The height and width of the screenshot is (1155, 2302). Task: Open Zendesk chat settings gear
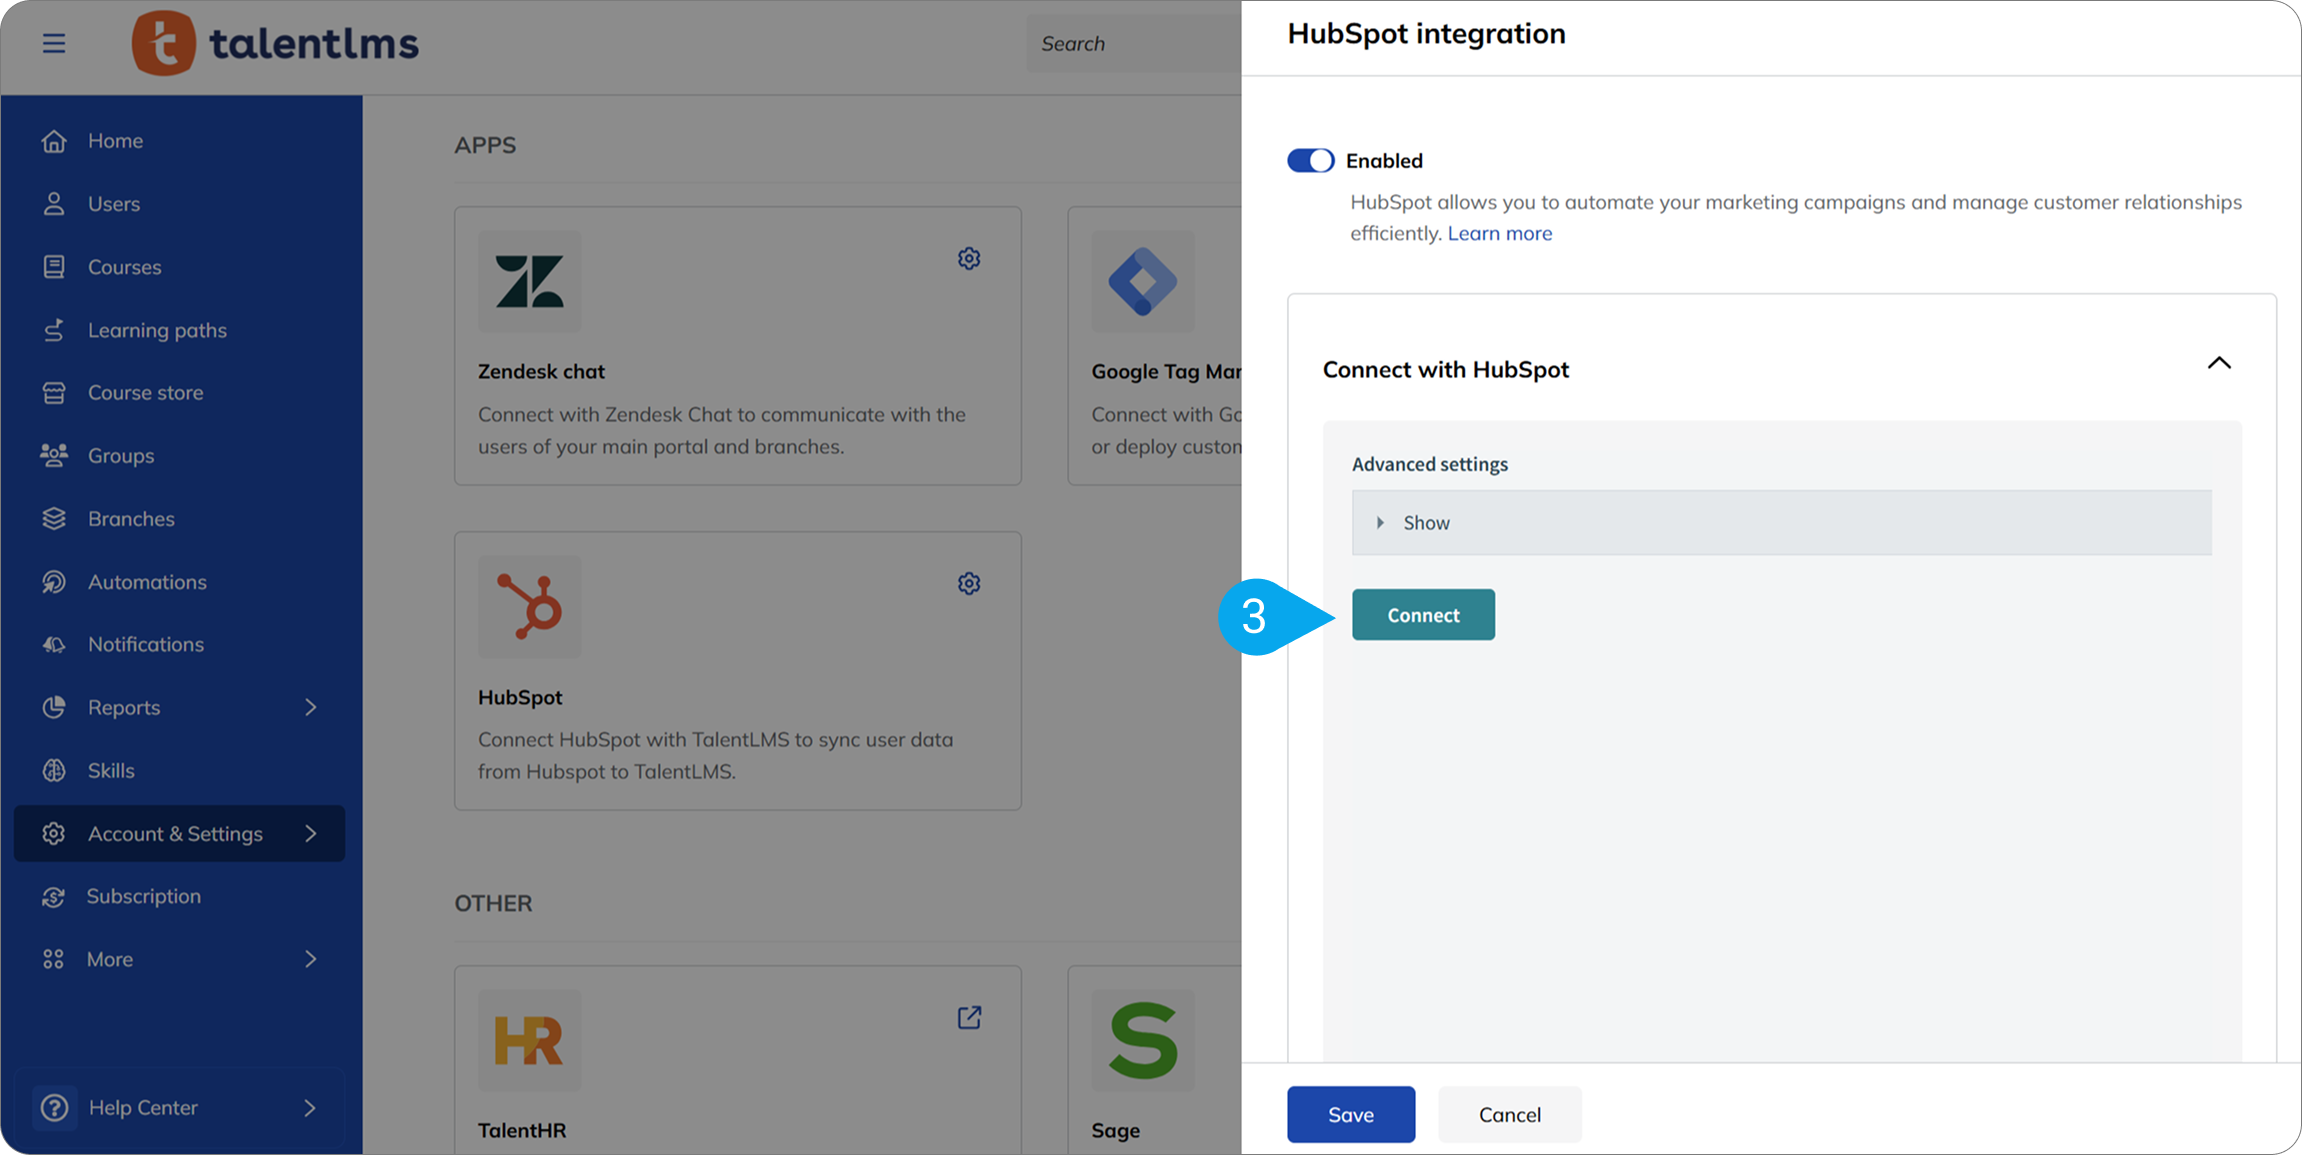[969, 259]
